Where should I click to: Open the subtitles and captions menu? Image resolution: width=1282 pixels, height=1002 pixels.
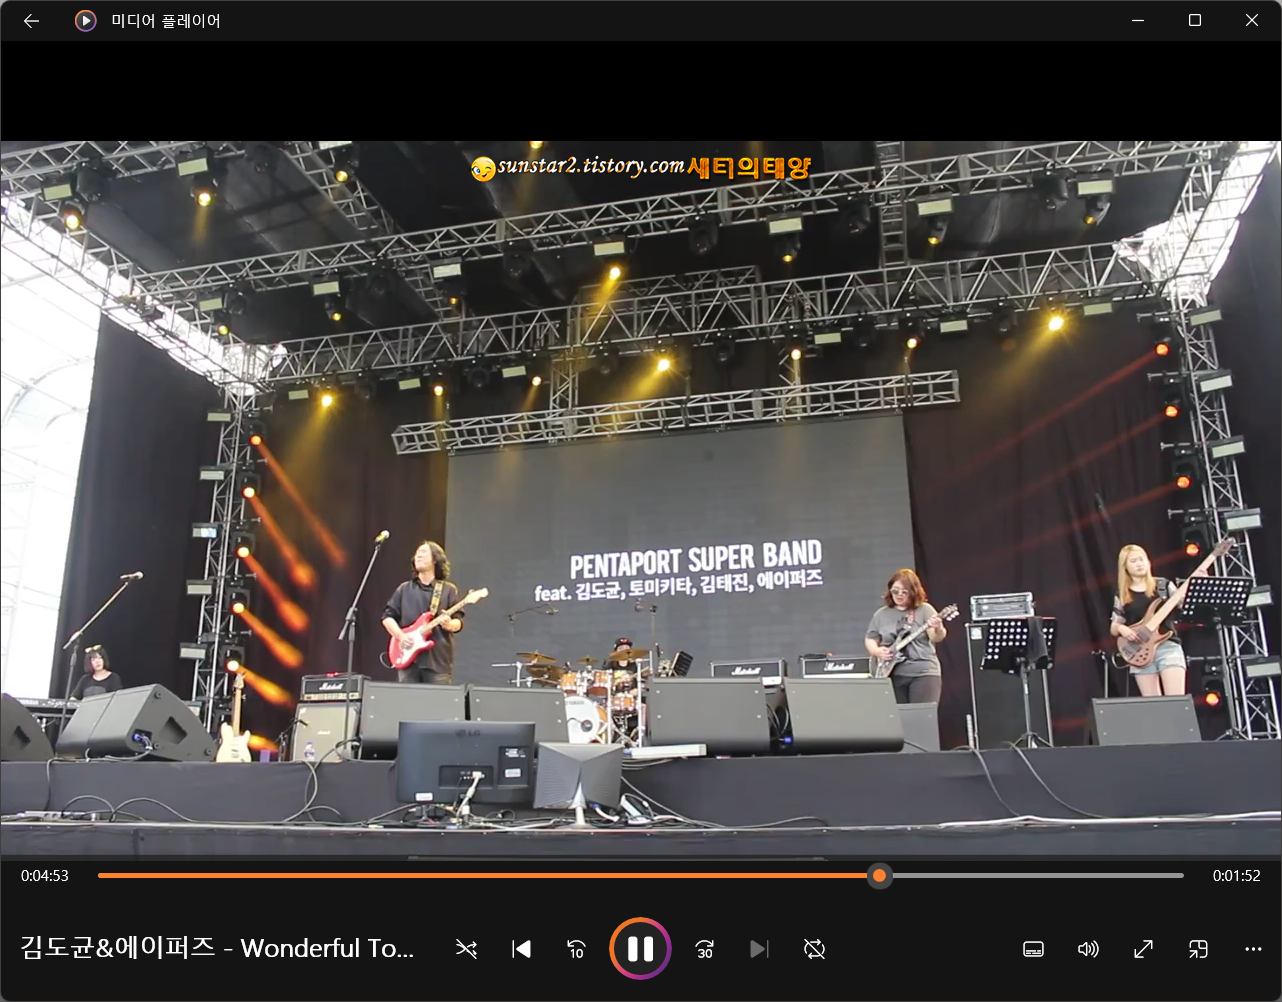pyautogui.click(x=1034, y=949)
